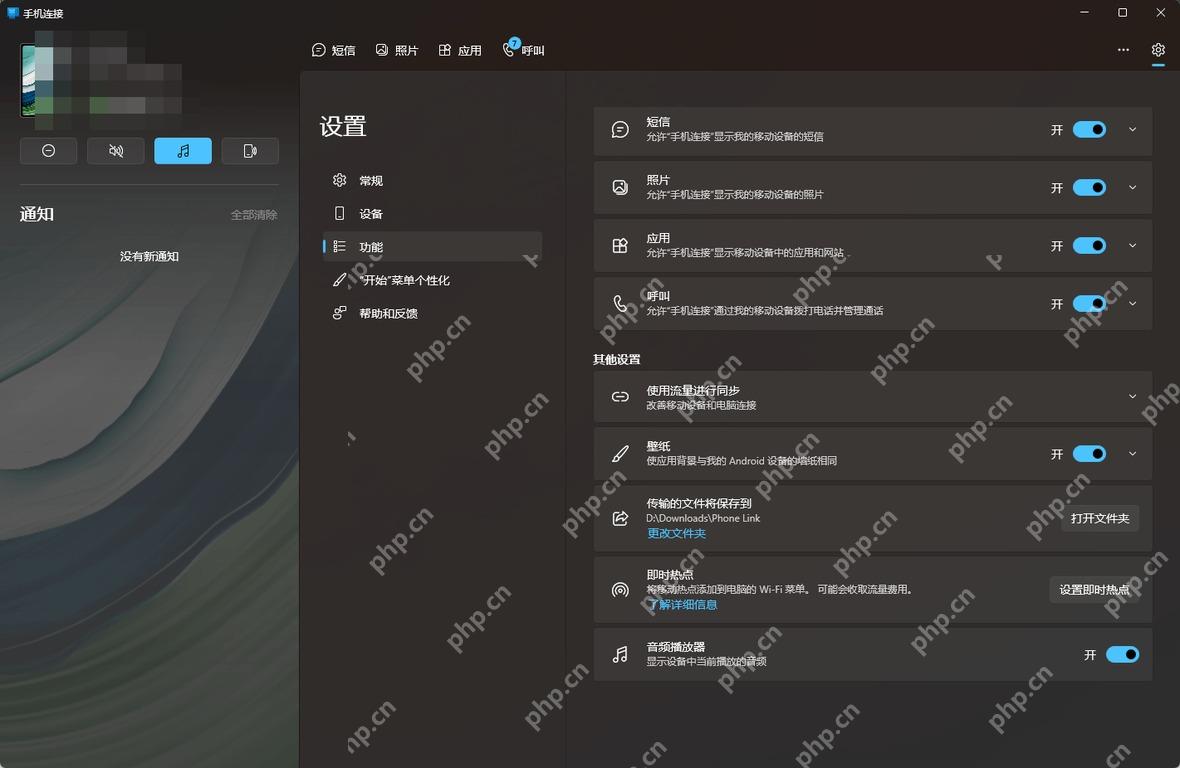Click the highlighted music note audio button
Viewport: 1180px width, 768px height.
pos(183,151)
